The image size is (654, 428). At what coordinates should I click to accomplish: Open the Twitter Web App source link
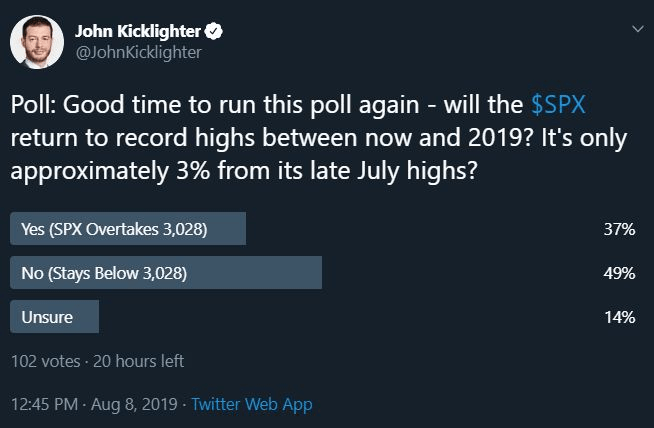252,405
